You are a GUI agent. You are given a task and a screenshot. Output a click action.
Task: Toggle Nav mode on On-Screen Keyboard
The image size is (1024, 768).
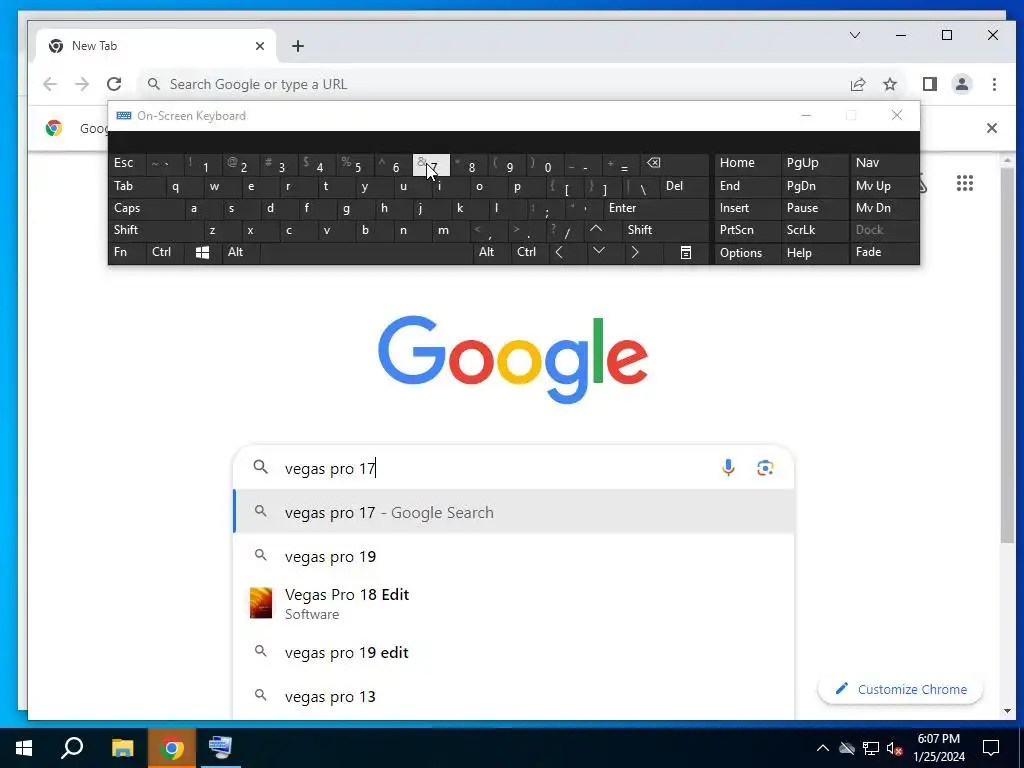point(884,163)
